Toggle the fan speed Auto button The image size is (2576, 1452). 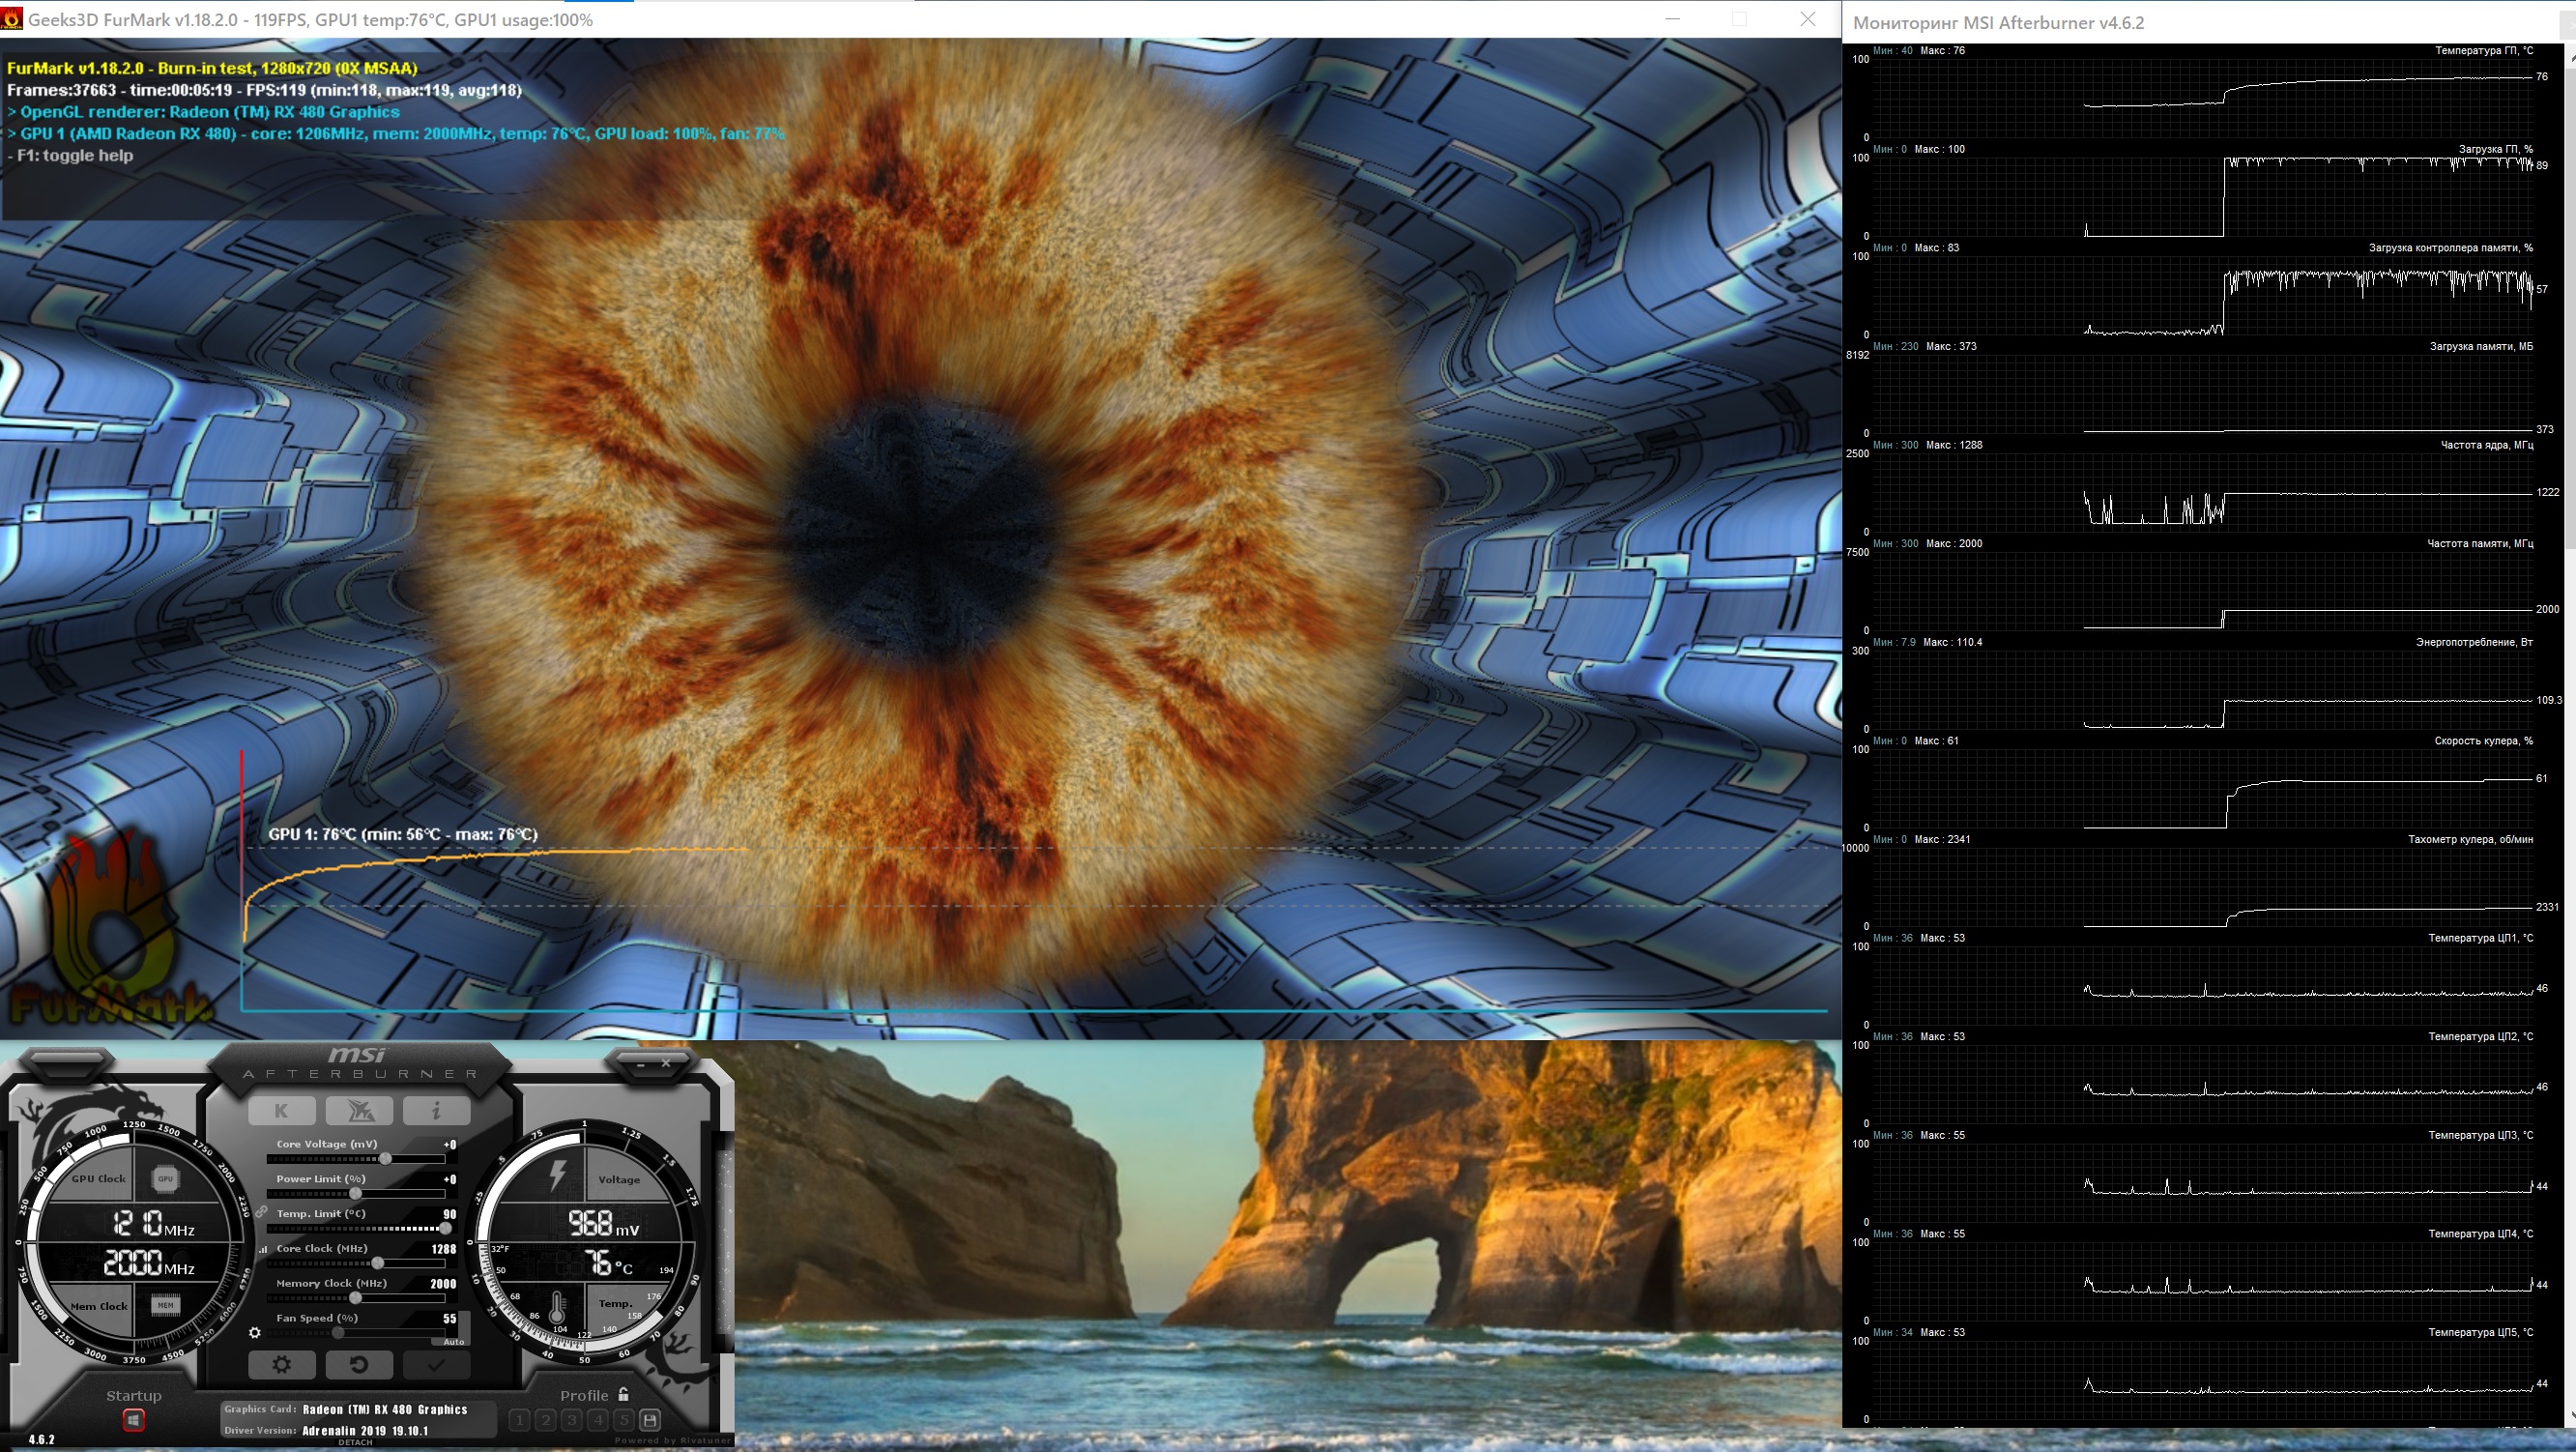(454, 1341)
